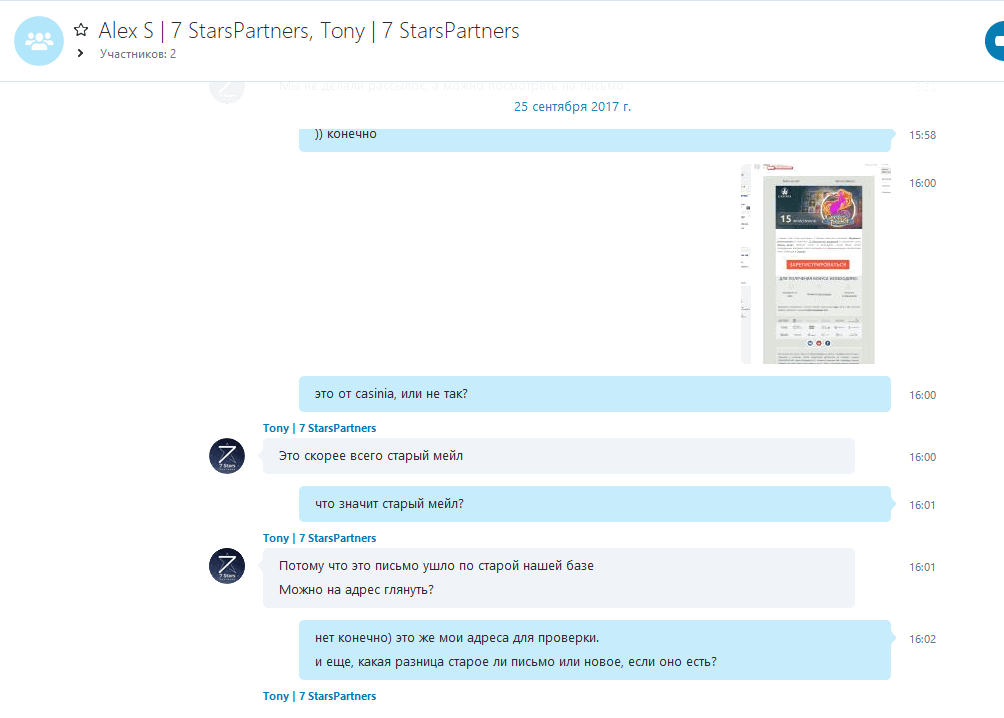The height and width of the screenshot is (718, 1004).
Task: Toggle the favorite star next to Alex S
Action: pos(81,30)
